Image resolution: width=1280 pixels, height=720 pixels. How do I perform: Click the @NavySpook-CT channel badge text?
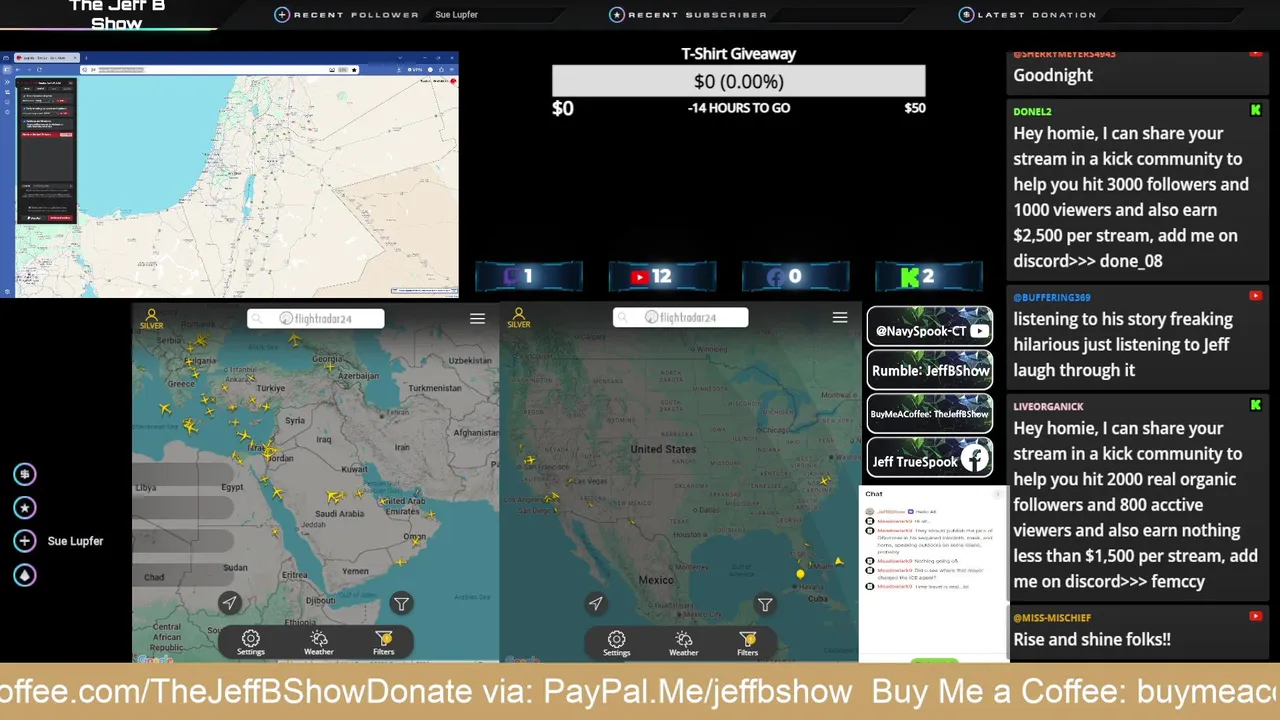[x=921, y=331]
